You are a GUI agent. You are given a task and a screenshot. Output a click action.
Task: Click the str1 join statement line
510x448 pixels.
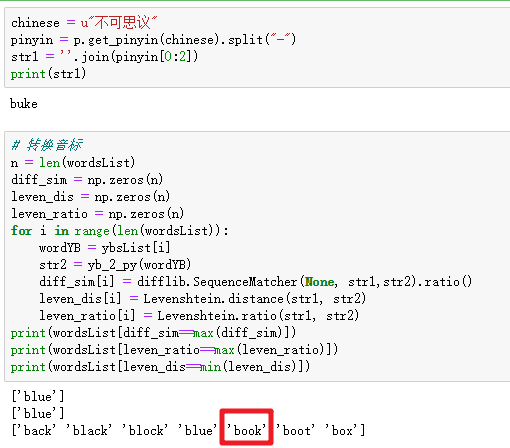click(x=104, y=57)
